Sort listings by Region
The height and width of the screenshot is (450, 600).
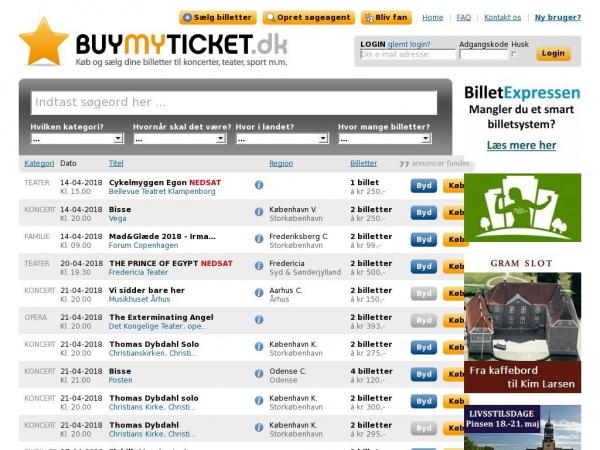[281, 163]
